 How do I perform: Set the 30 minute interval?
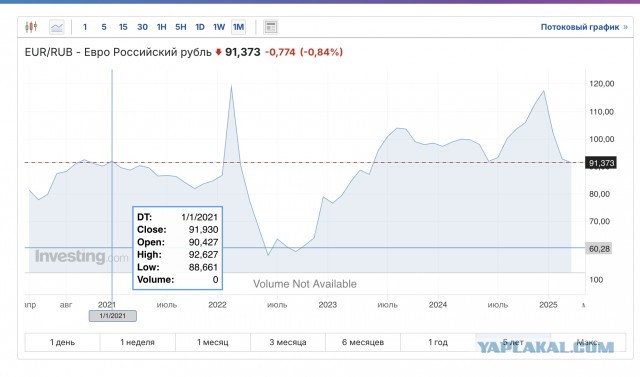click(x=142, y=27)
